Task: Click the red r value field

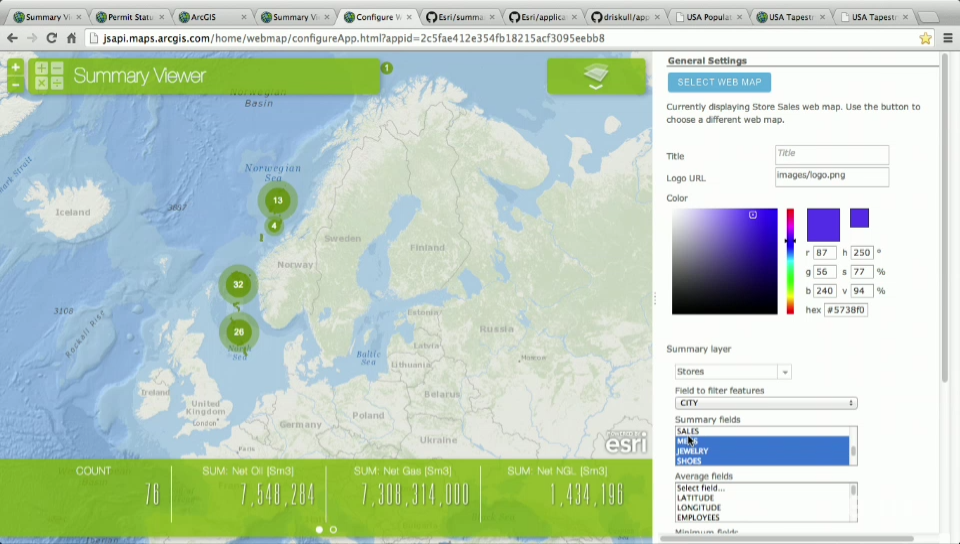Action: point(825,252)
